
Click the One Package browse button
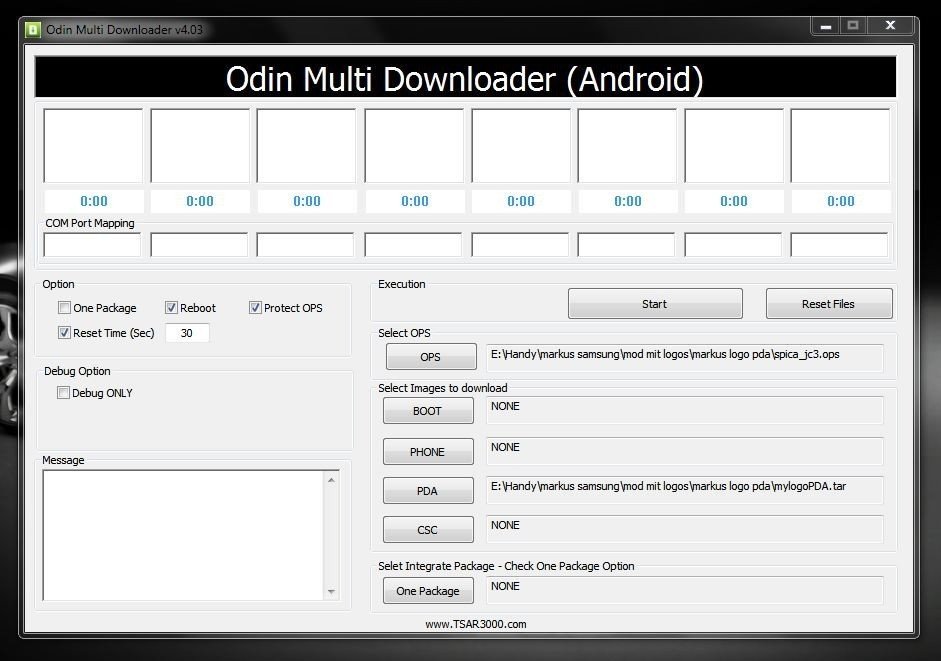(428, 591)
